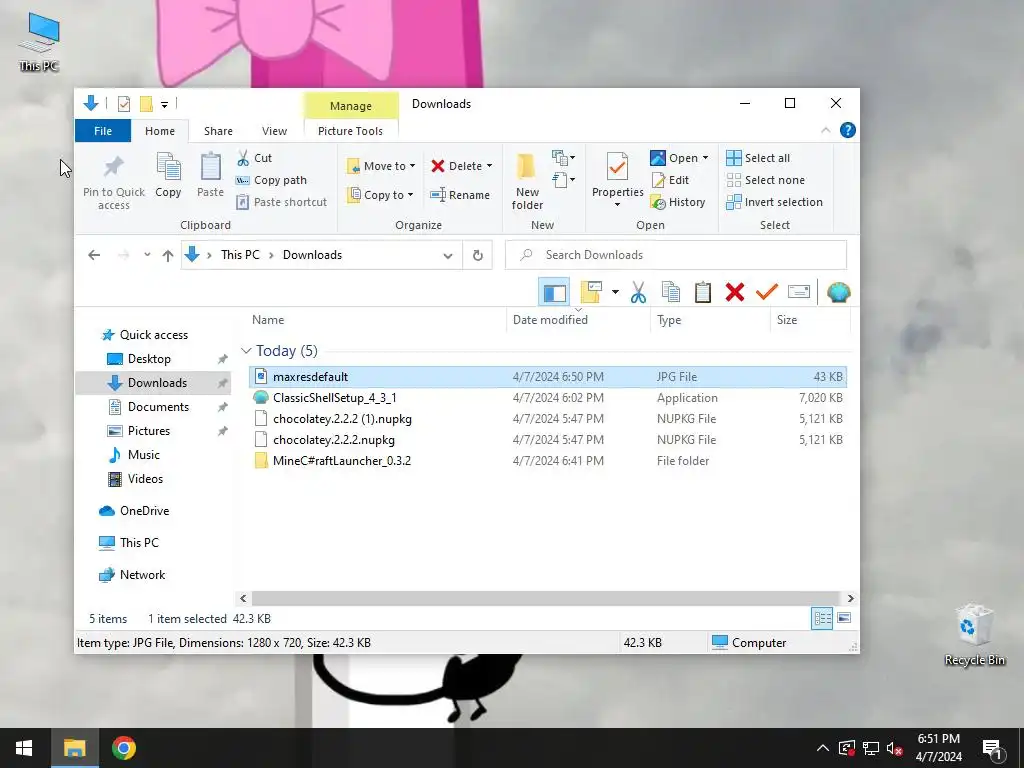
Task: Open the New item dropdown icon
Action: [x=564, y=157]
